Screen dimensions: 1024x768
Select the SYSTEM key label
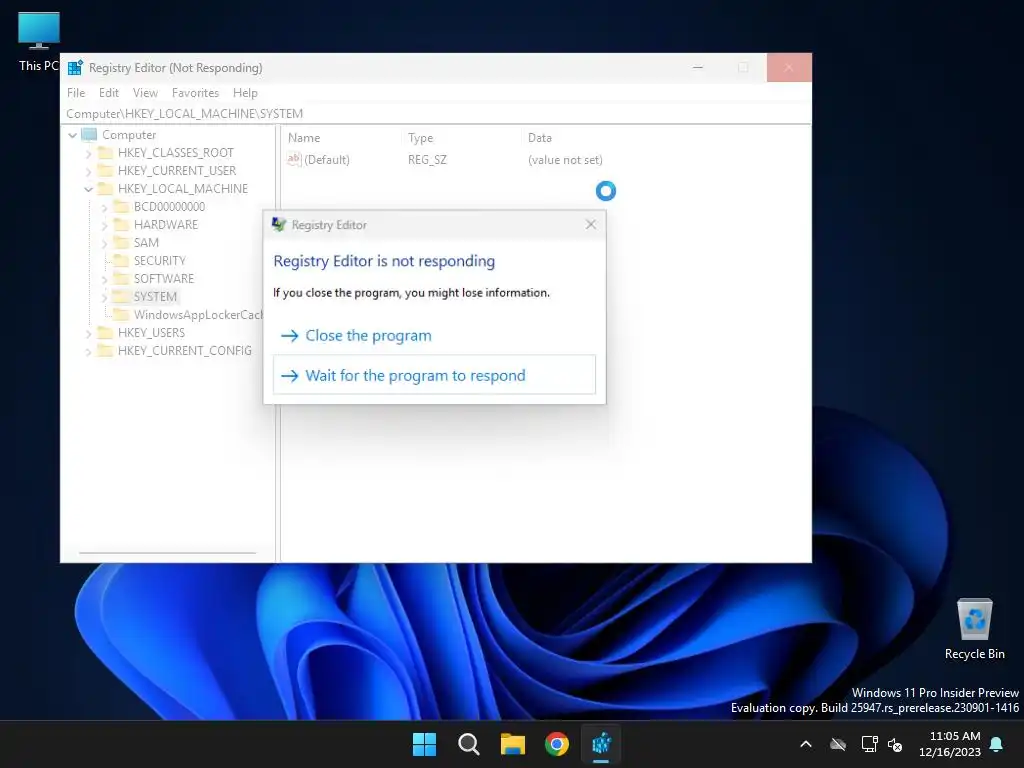(155, 296)
